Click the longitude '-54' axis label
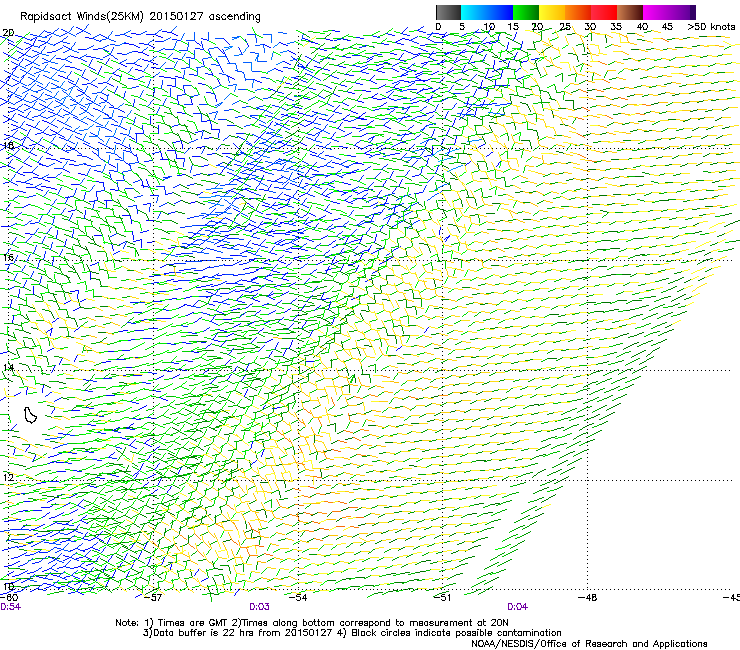 [298, 598]
